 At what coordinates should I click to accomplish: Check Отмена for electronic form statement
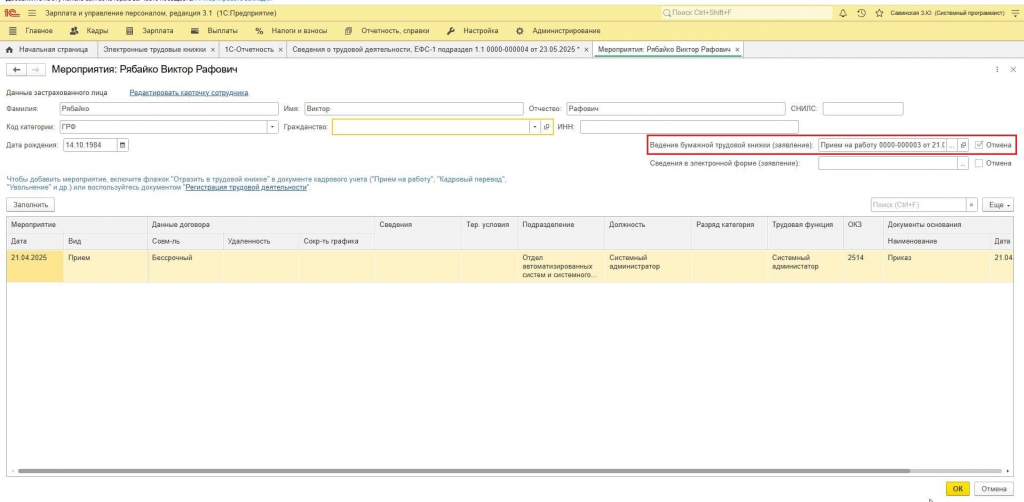coord(978,163)
